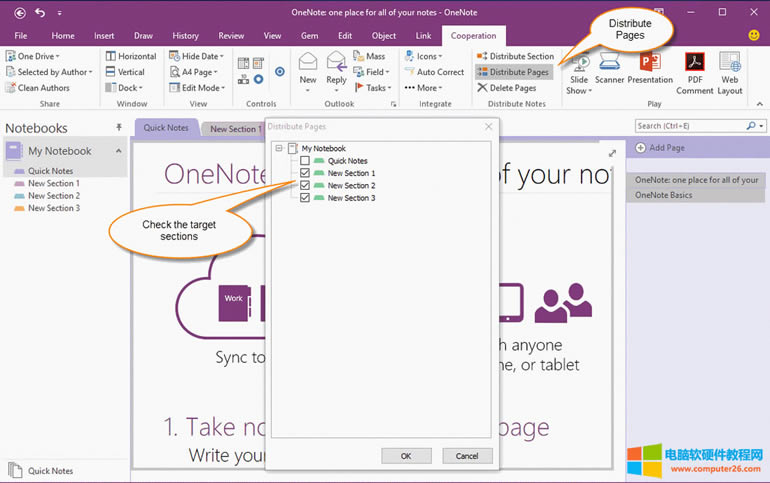Check the Quick Notes checkbox
770x483 pixels.
click(x=305, y=161)
